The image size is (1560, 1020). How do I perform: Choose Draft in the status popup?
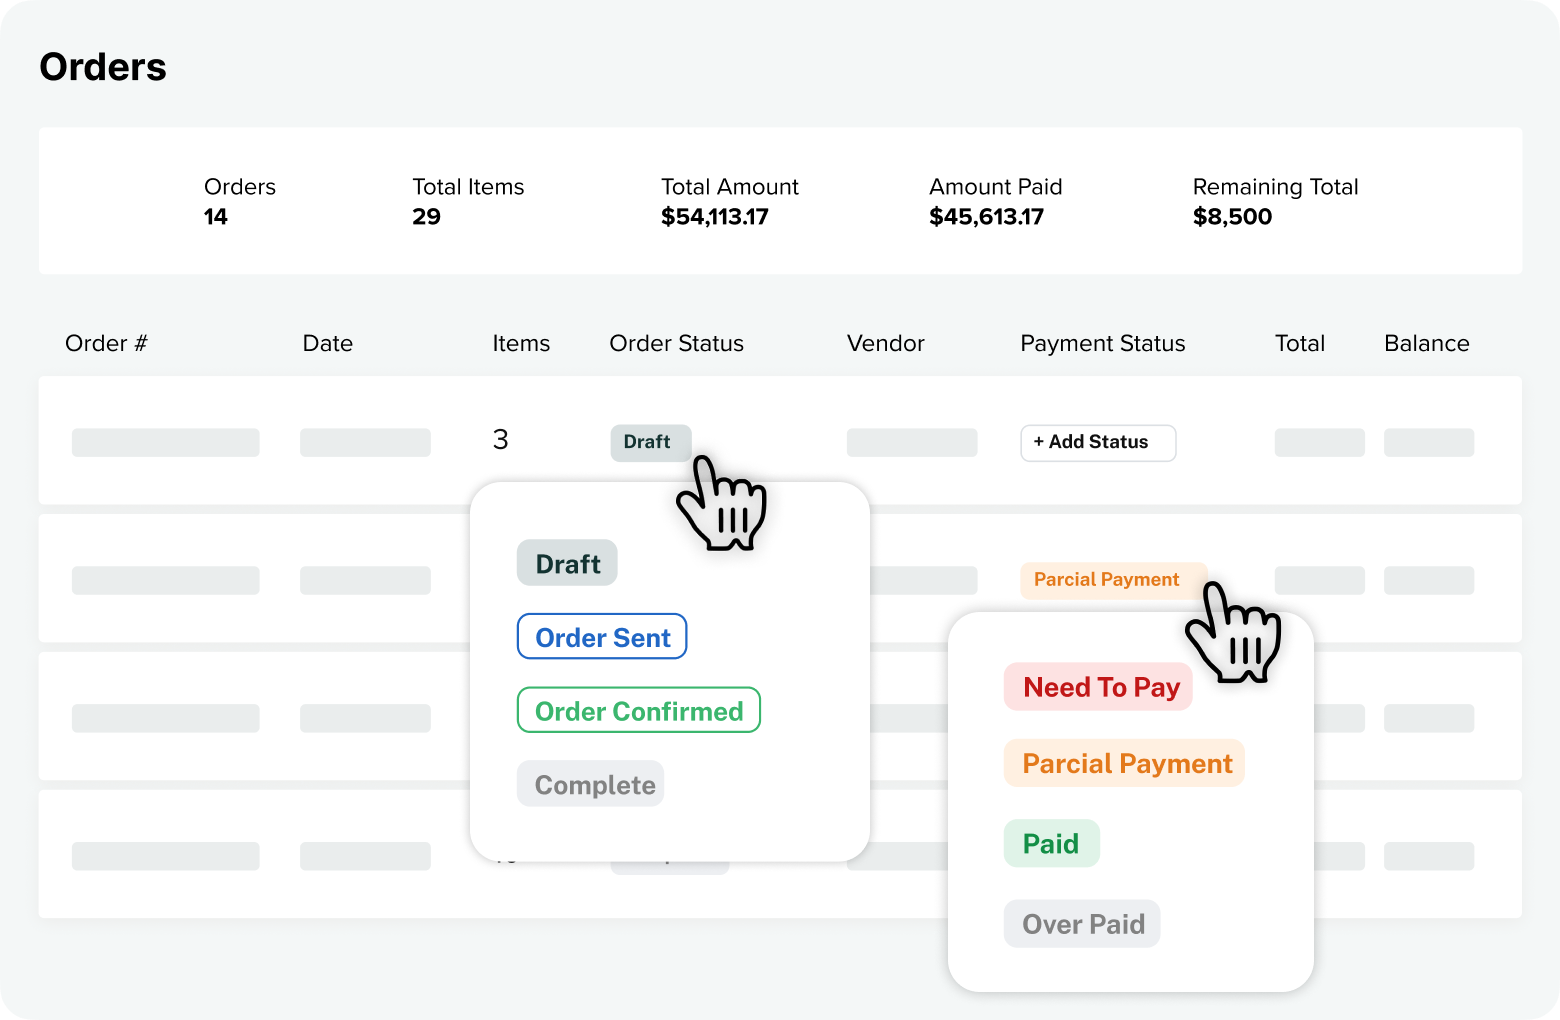click(x=566, y=563)
